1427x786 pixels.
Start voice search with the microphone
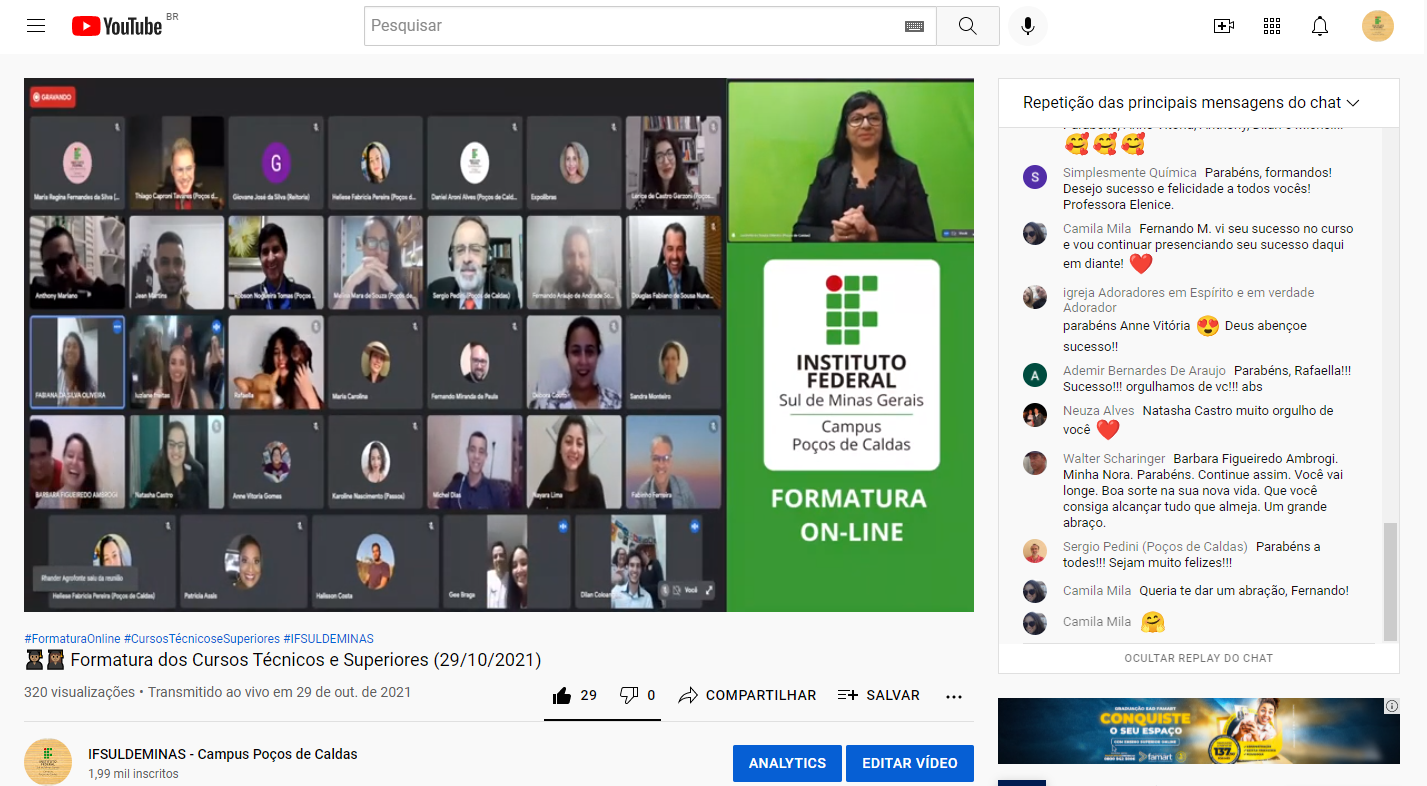[x=1027, y=26]
